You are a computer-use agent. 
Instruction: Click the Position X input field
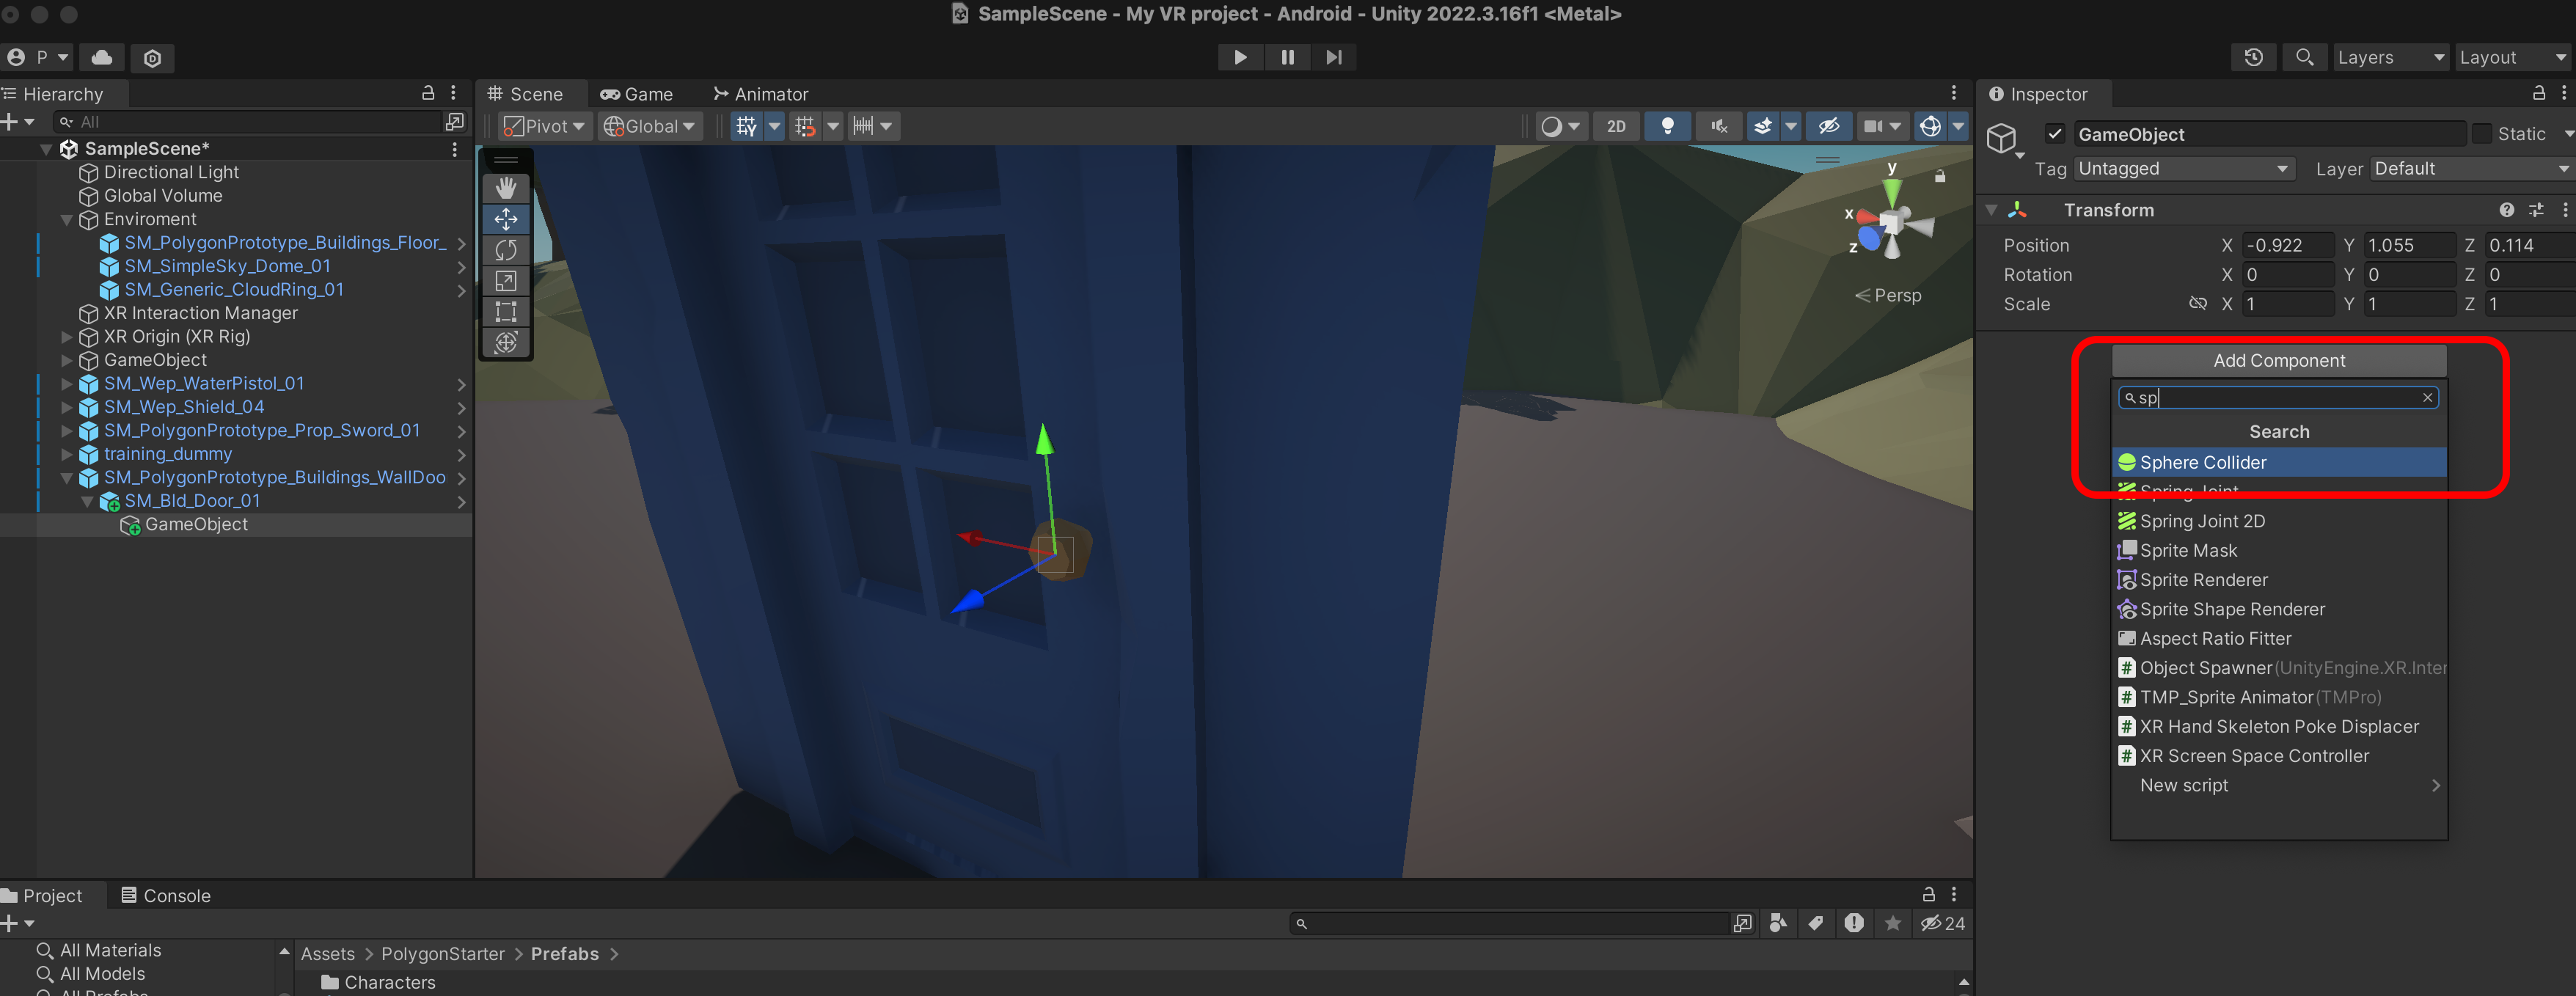(x=2287, y=245)
